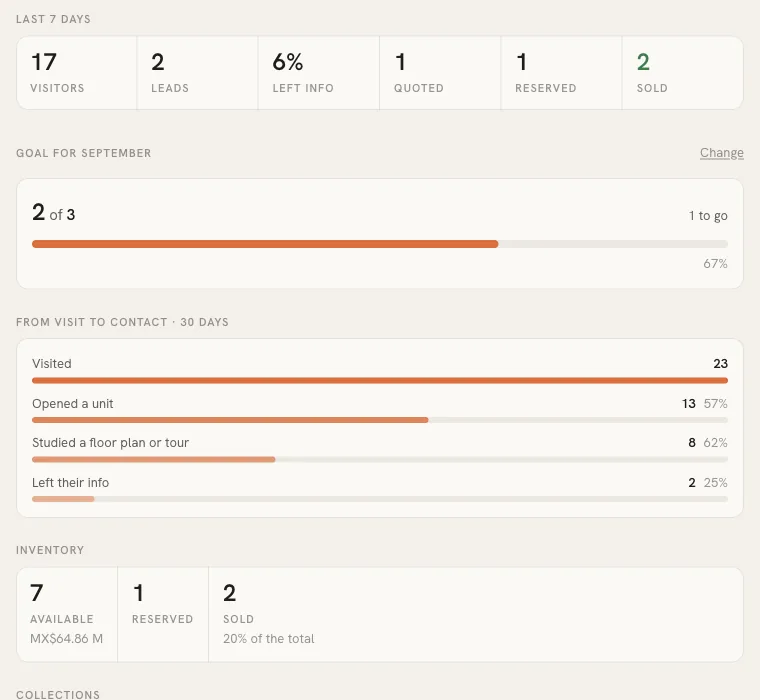Click the inventory 1 Reserved card

pyautogui.click(x=163, y=614)
